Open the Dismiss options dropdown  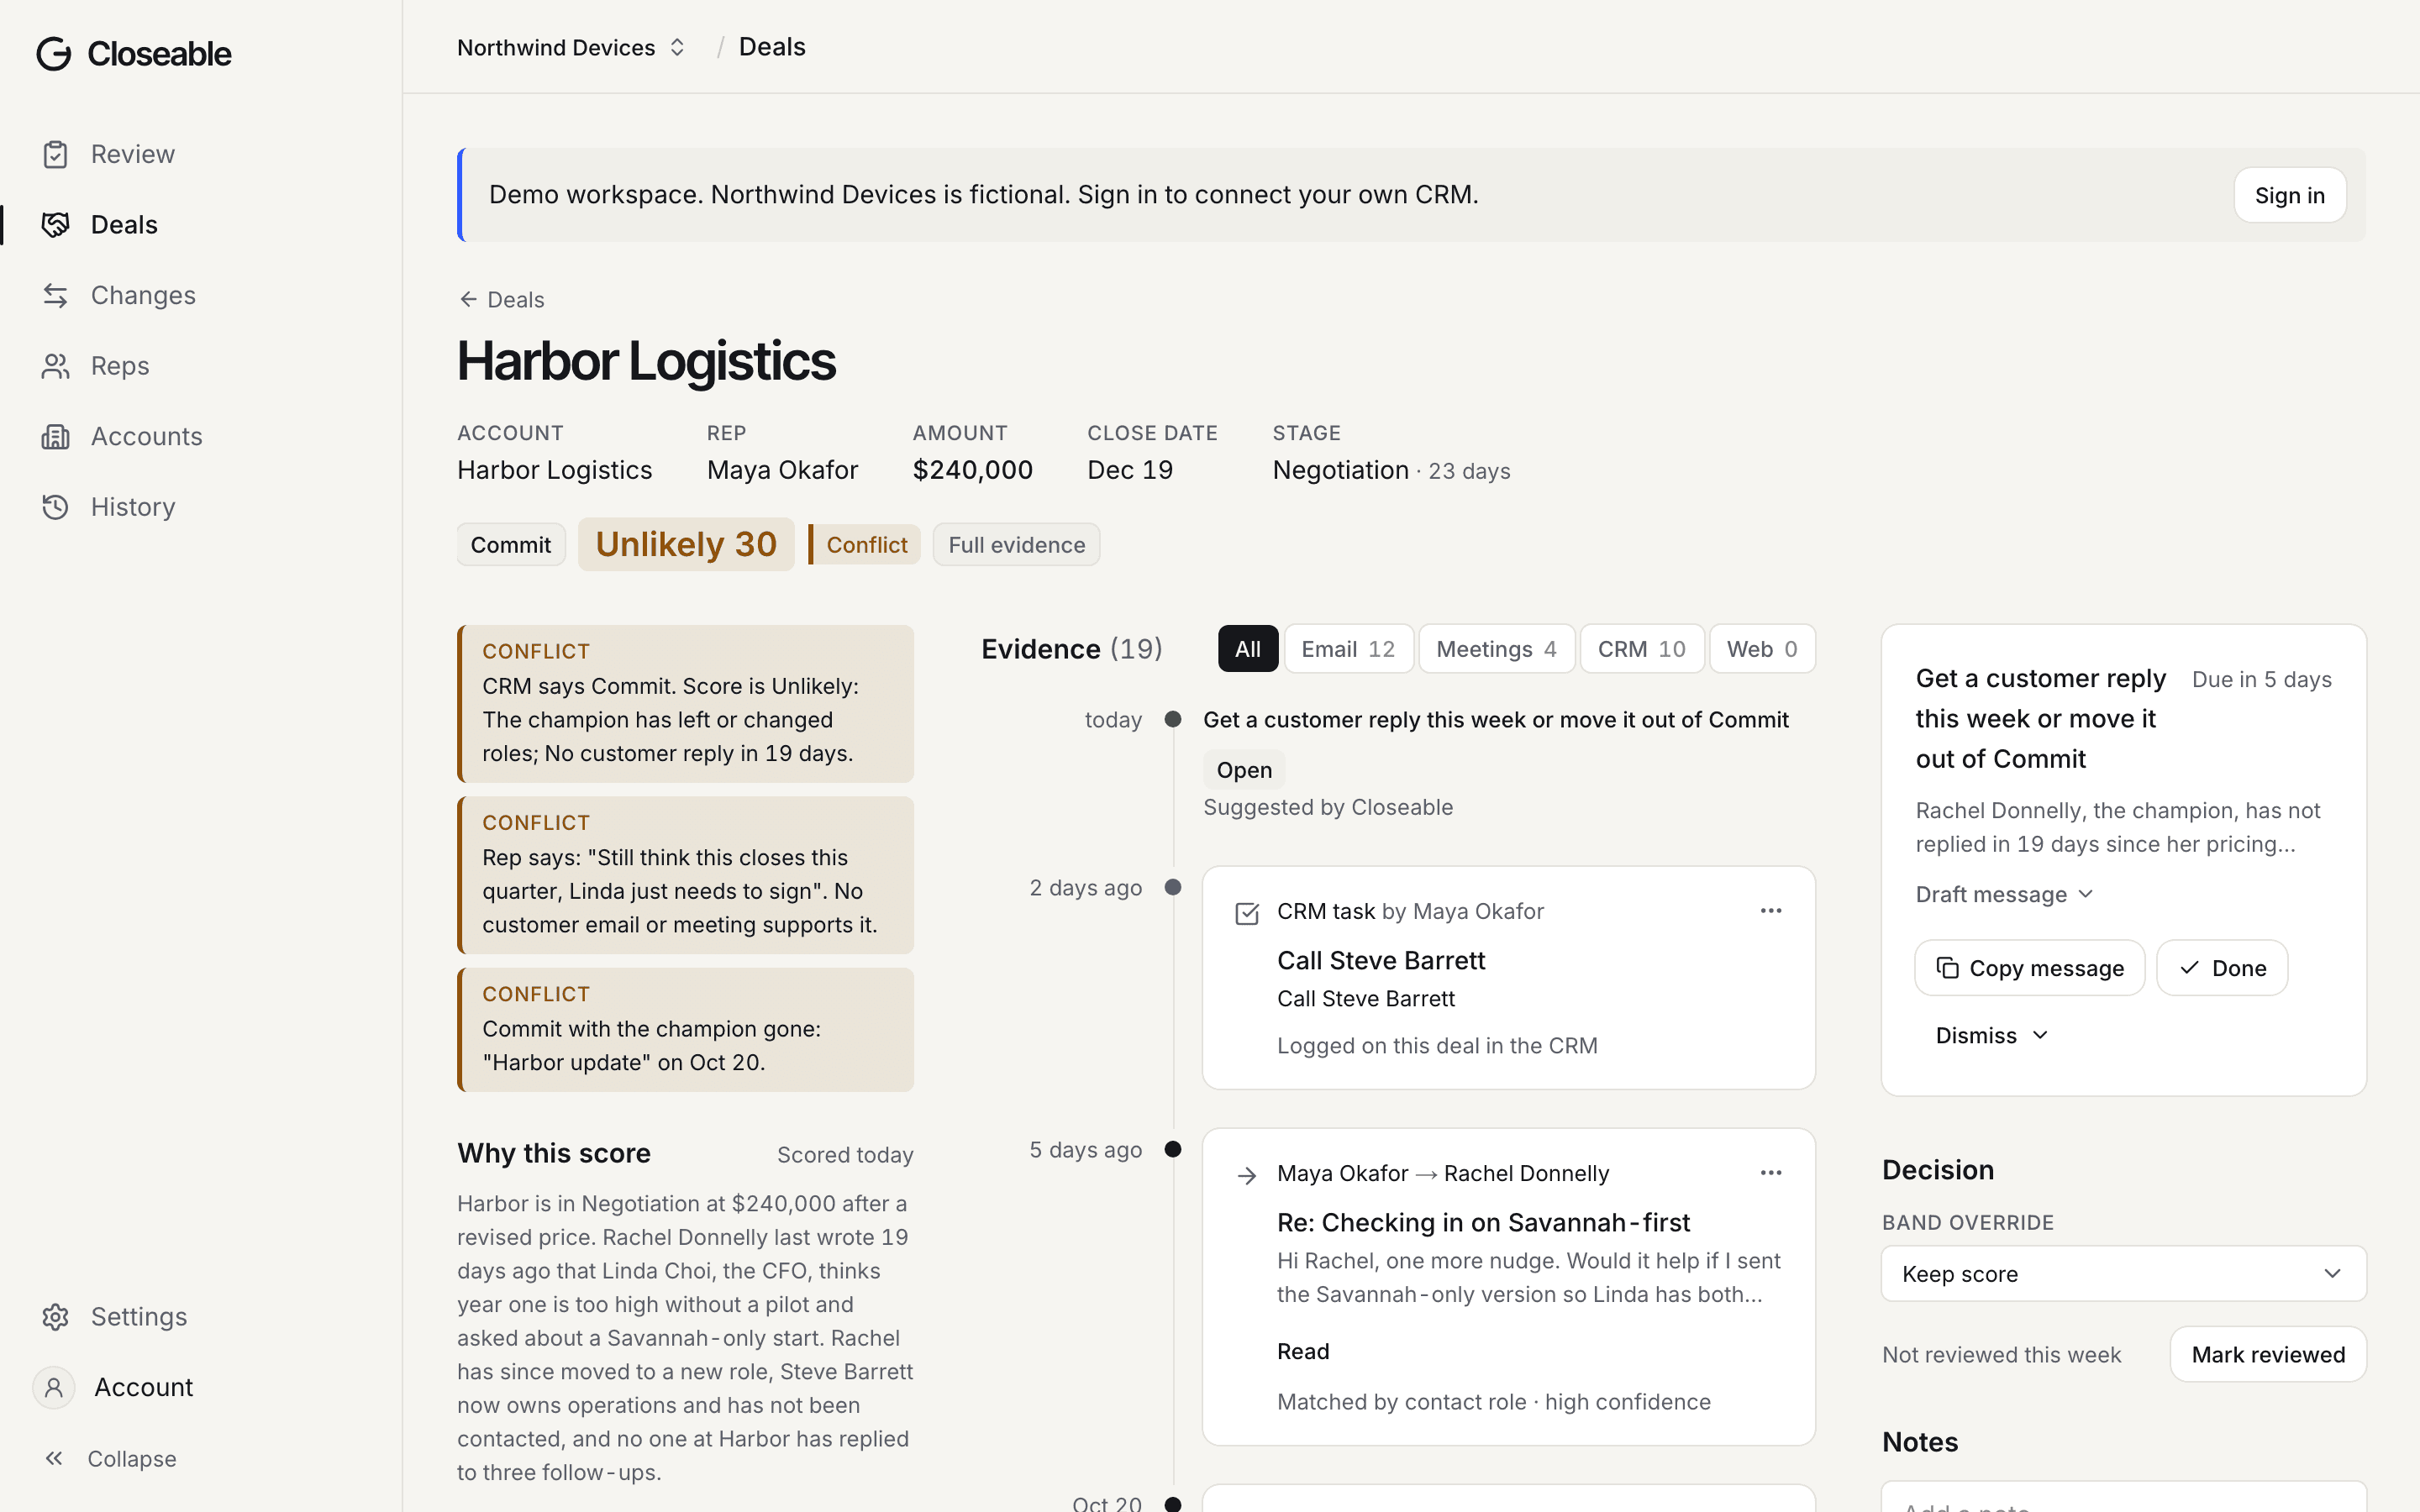pyautogui.click(x=1992, y=1036)
